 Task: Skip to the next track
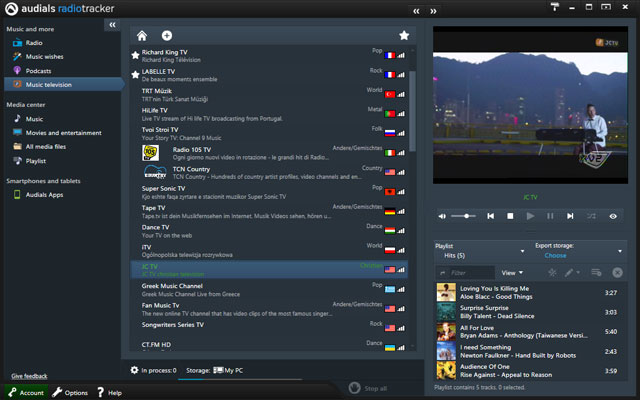pyautogui.click(x=571, y=216)
